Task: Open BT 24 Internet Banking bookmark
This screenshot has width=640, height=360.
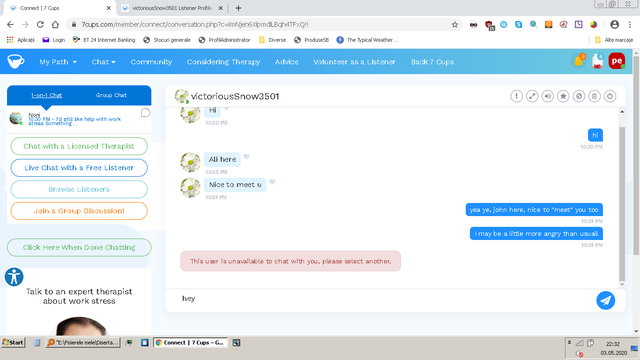Action: tap(104, 40)
